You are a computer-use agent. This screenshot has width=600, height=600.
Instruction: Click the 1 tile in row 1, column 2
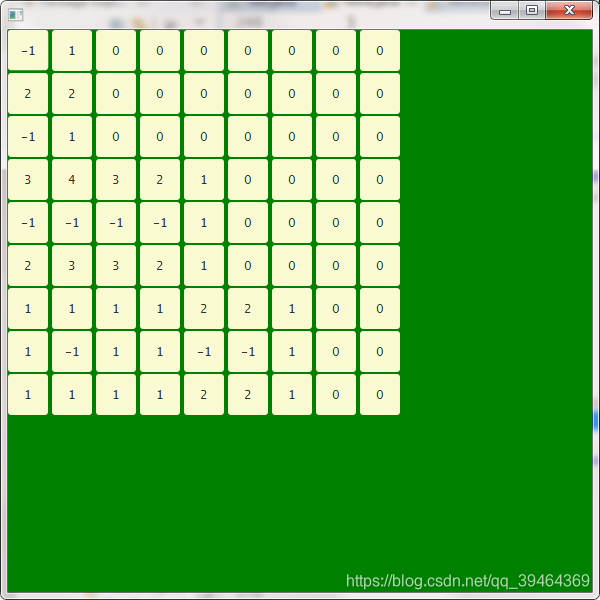click(x=72, y=51)
